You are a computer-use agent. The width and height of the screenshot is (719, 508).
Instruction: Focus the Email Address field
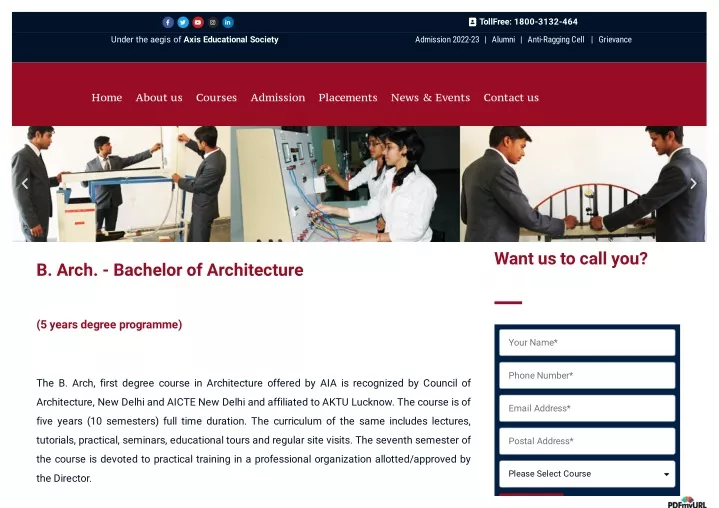[587, 408]
